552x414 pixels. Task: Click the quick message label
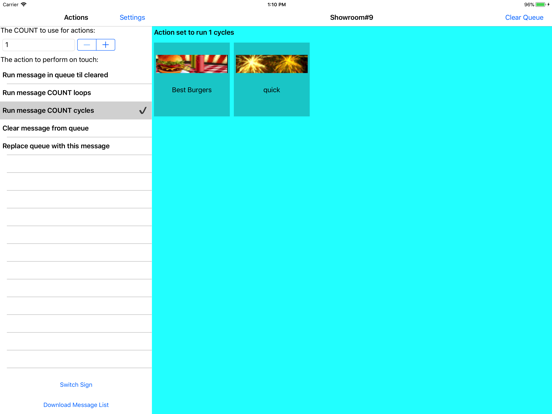pyautogui.click(x=272, y=90)
